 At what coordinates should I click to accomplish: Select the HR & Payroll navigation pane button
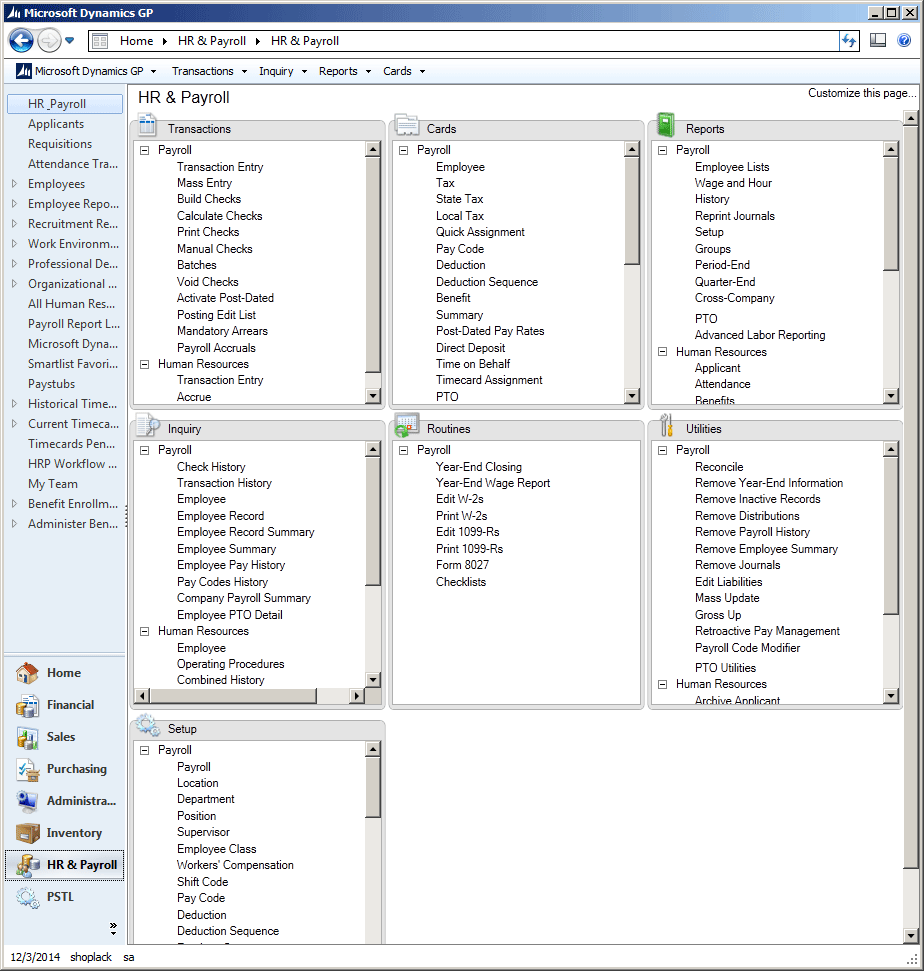click(64, 865)
